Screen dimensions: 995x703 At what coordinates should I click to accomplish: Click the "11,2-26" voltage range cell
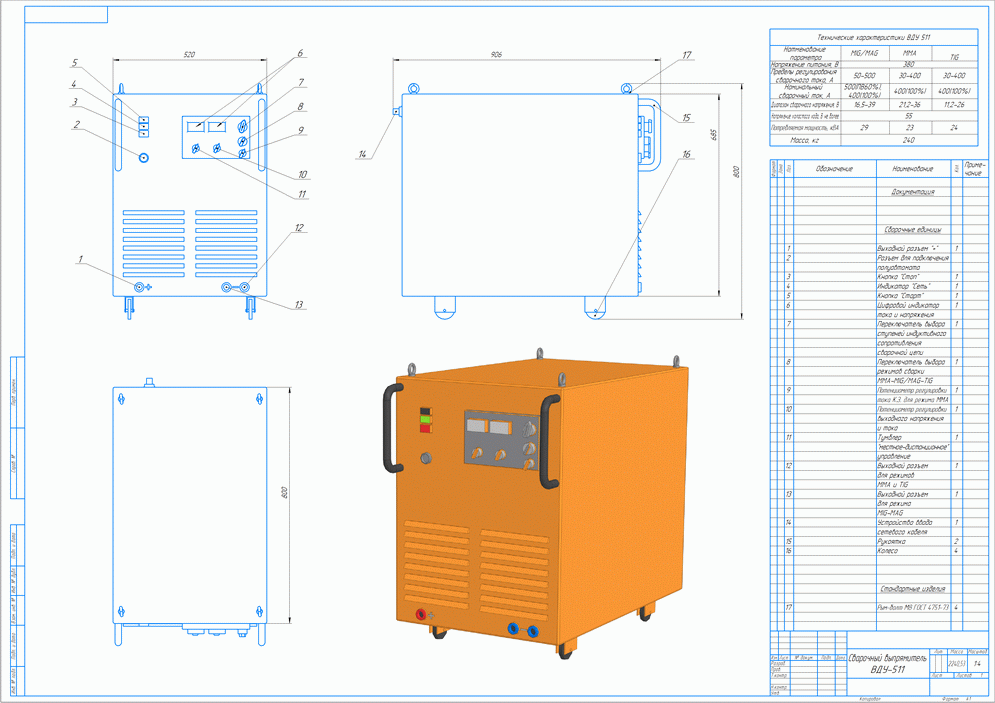coord(954,105)
